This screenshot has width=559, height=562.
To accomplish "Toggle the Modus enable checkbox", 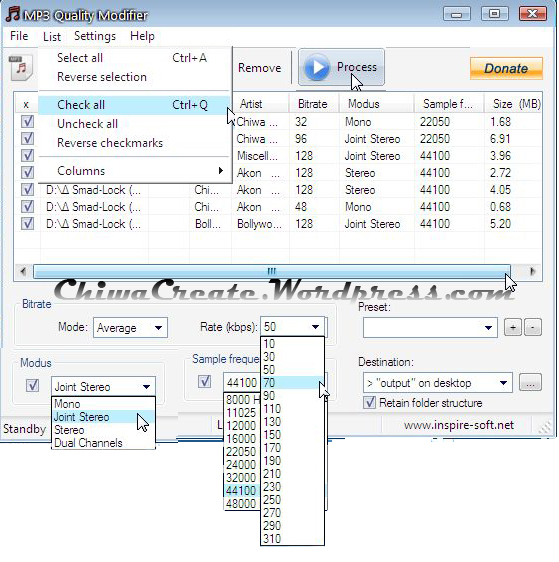I will (32, 385).
